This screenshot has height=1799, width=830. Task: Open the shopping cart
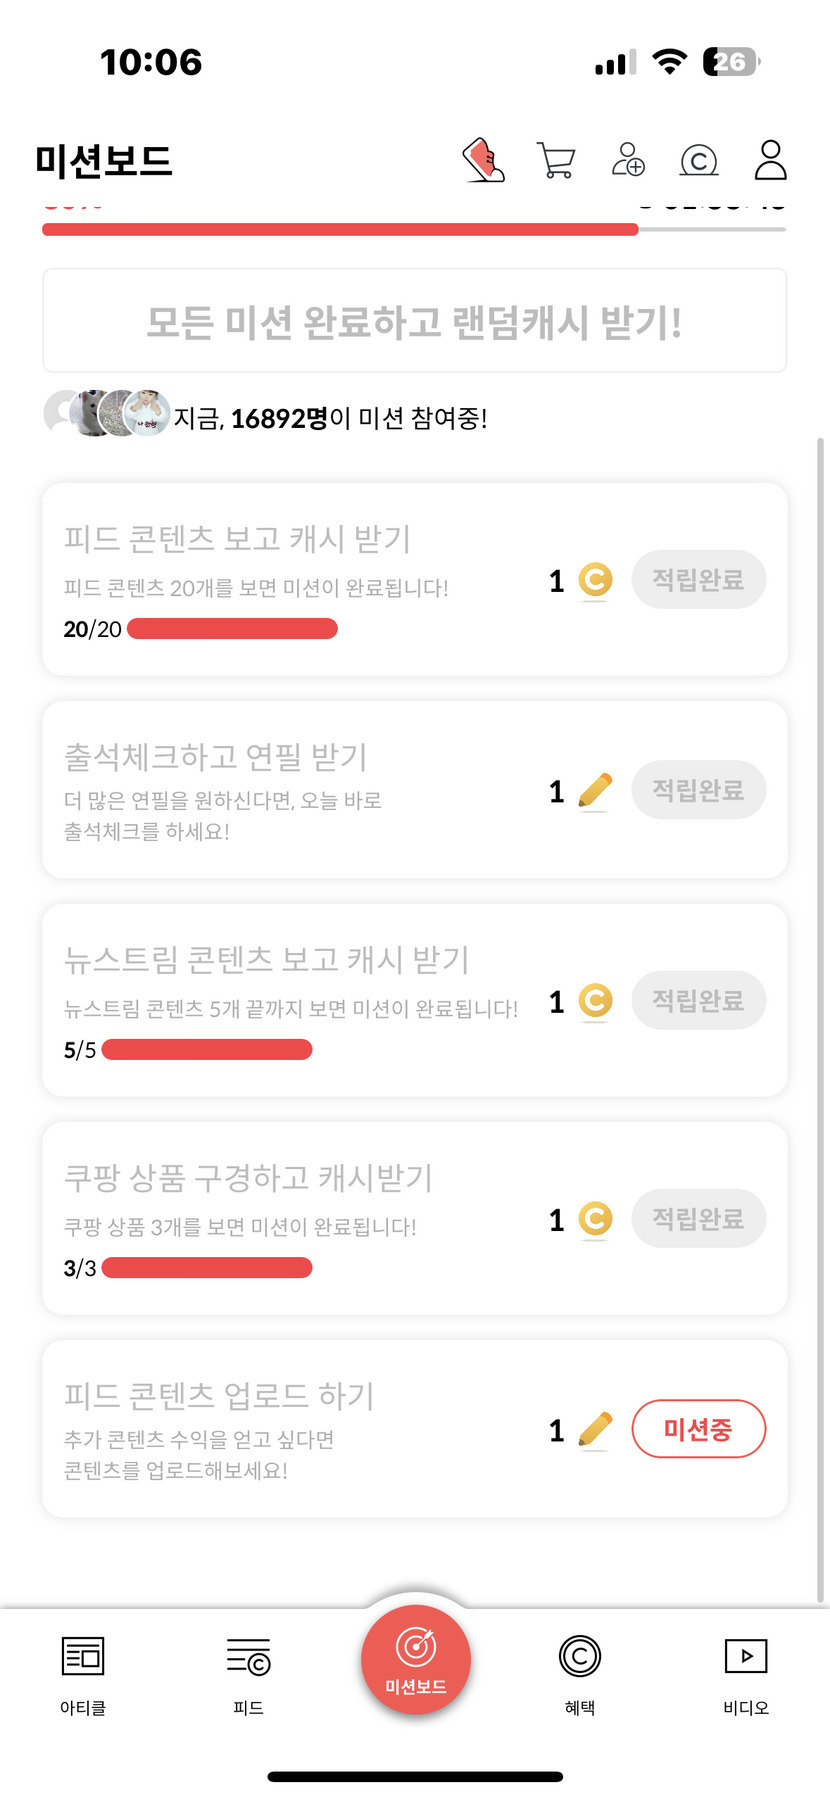click(556, 160)
